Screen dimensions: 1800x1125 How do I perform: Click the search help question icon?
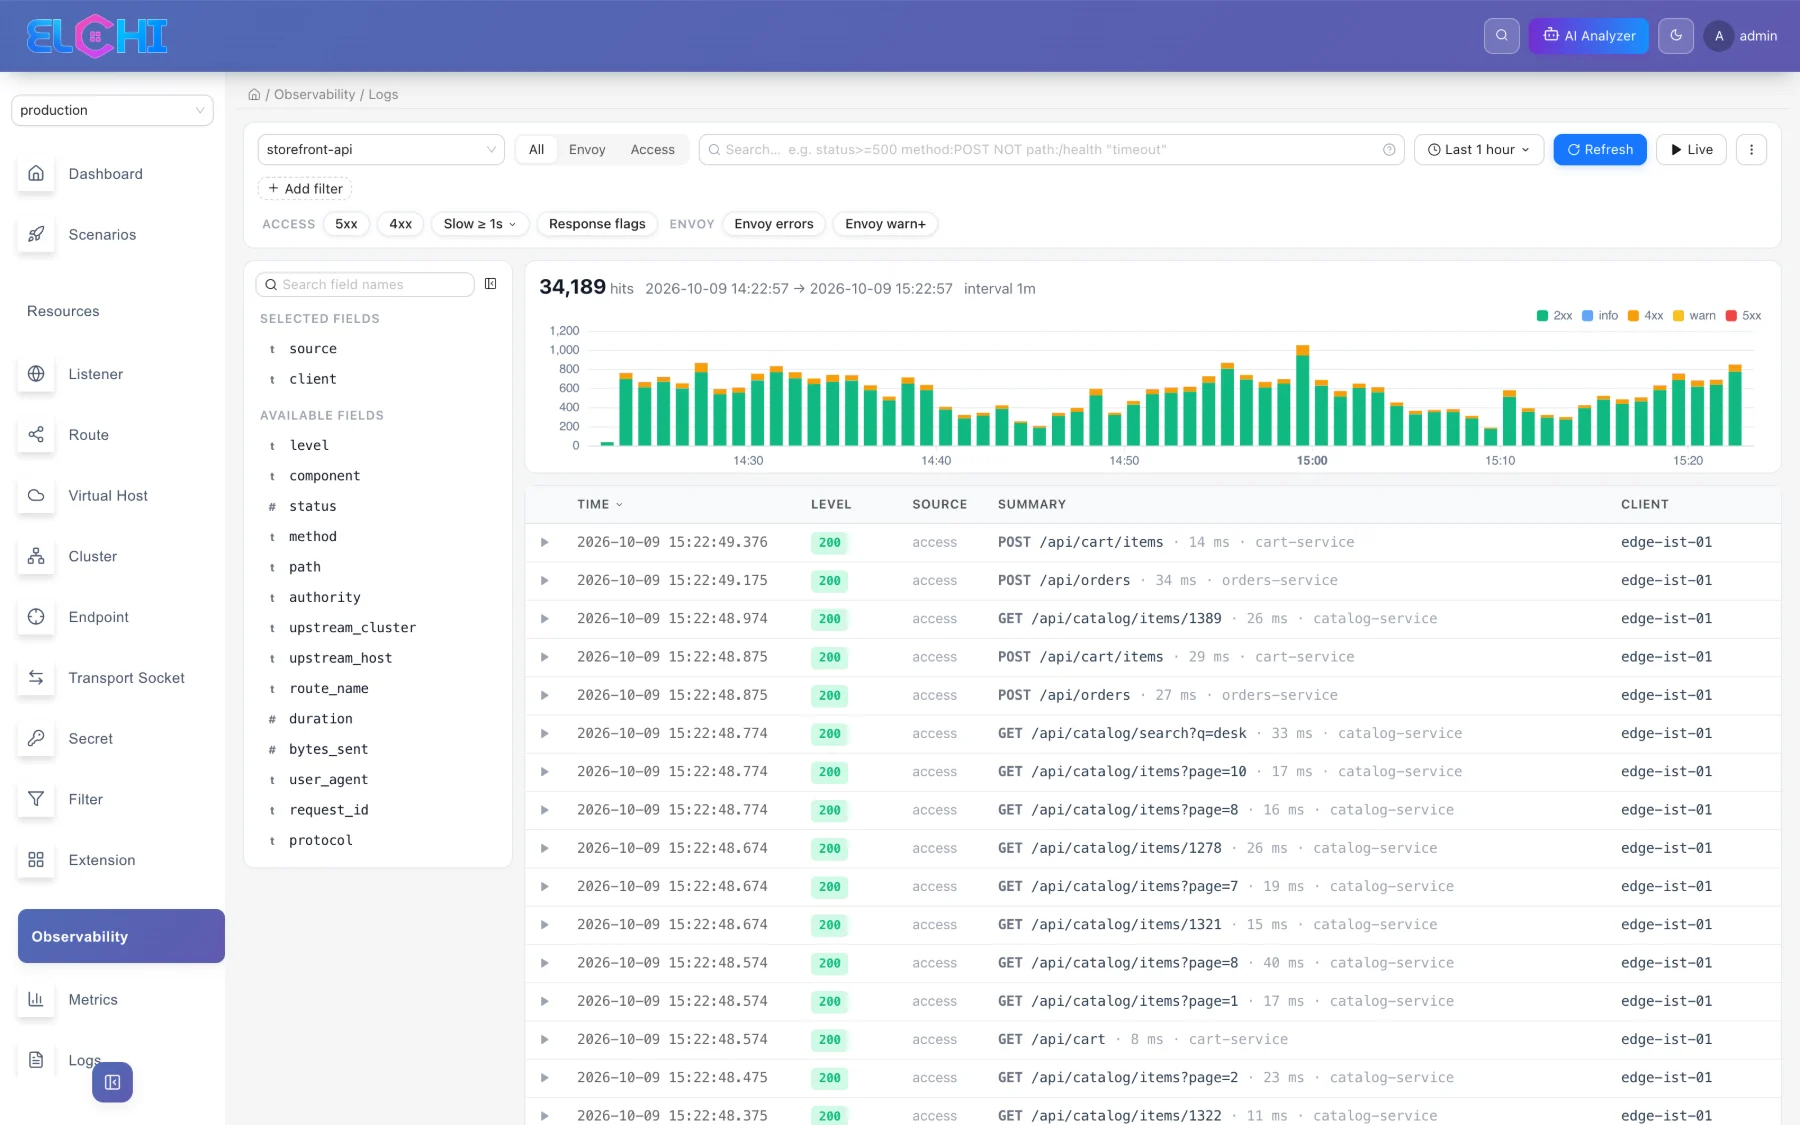[x=1389, y=150]
